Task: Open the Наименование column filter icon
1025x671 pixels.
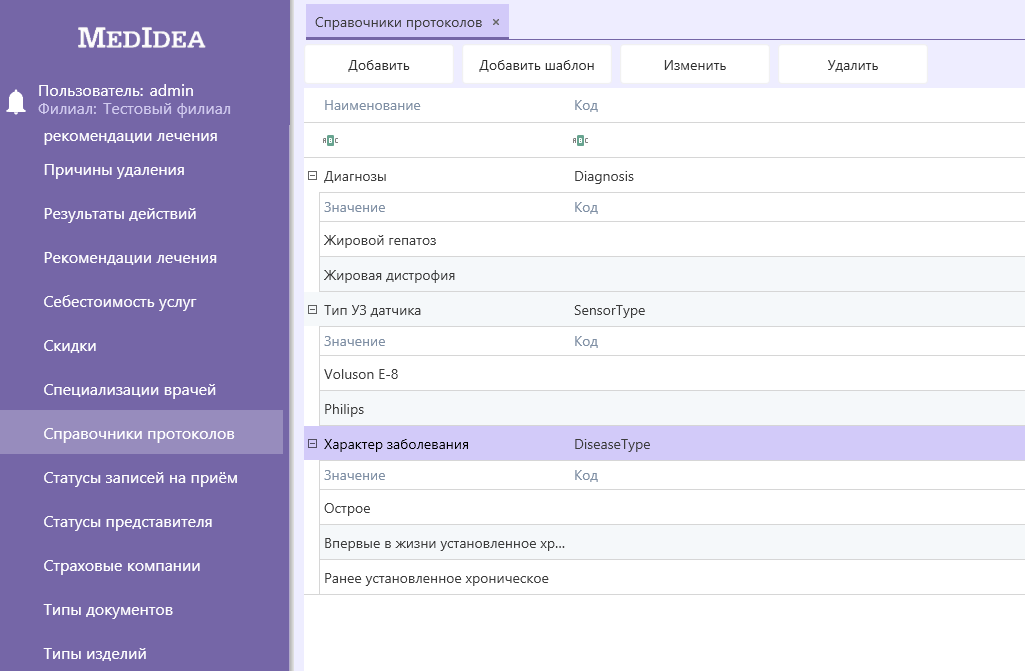Action: click(330, 140)
